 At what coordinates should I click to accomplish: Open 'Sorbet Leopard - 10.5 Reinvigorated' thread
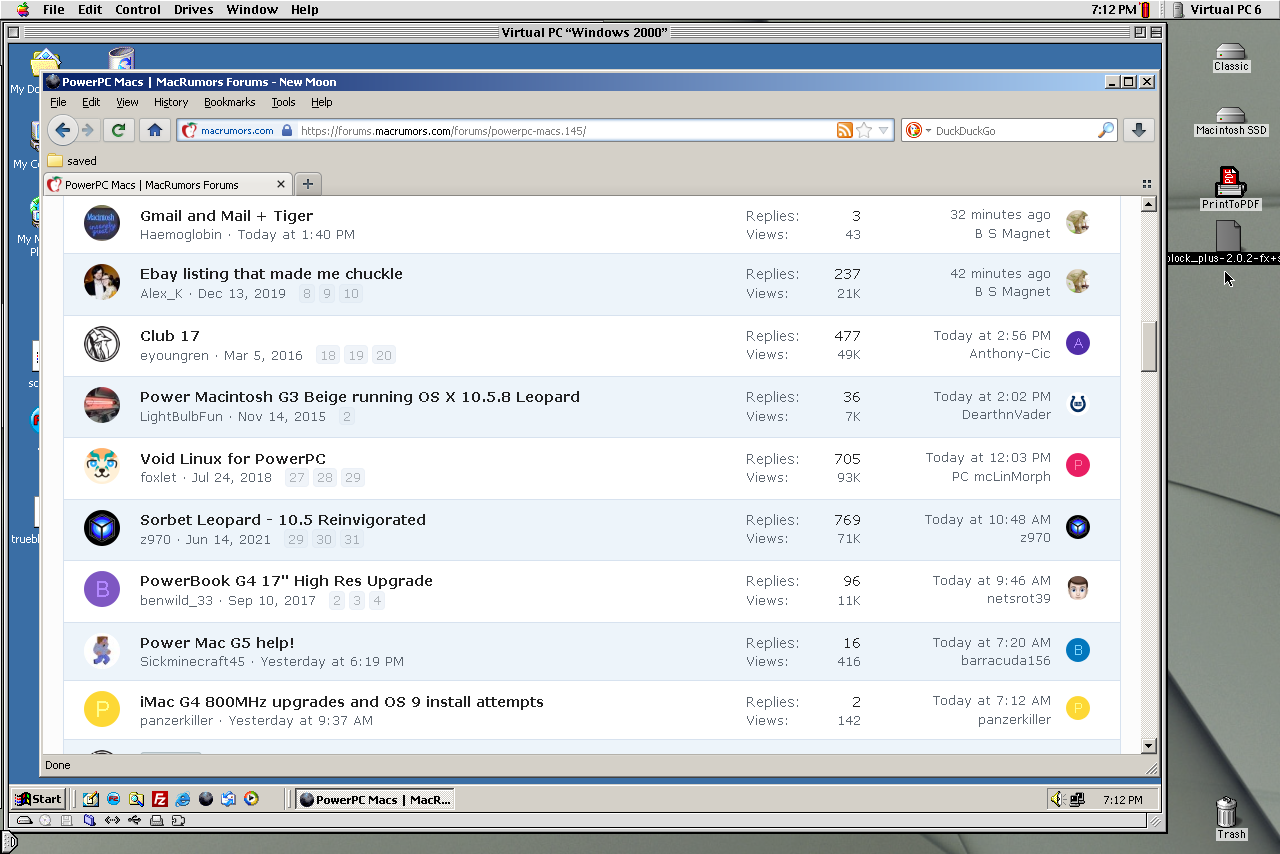click(x=283, y=520)
